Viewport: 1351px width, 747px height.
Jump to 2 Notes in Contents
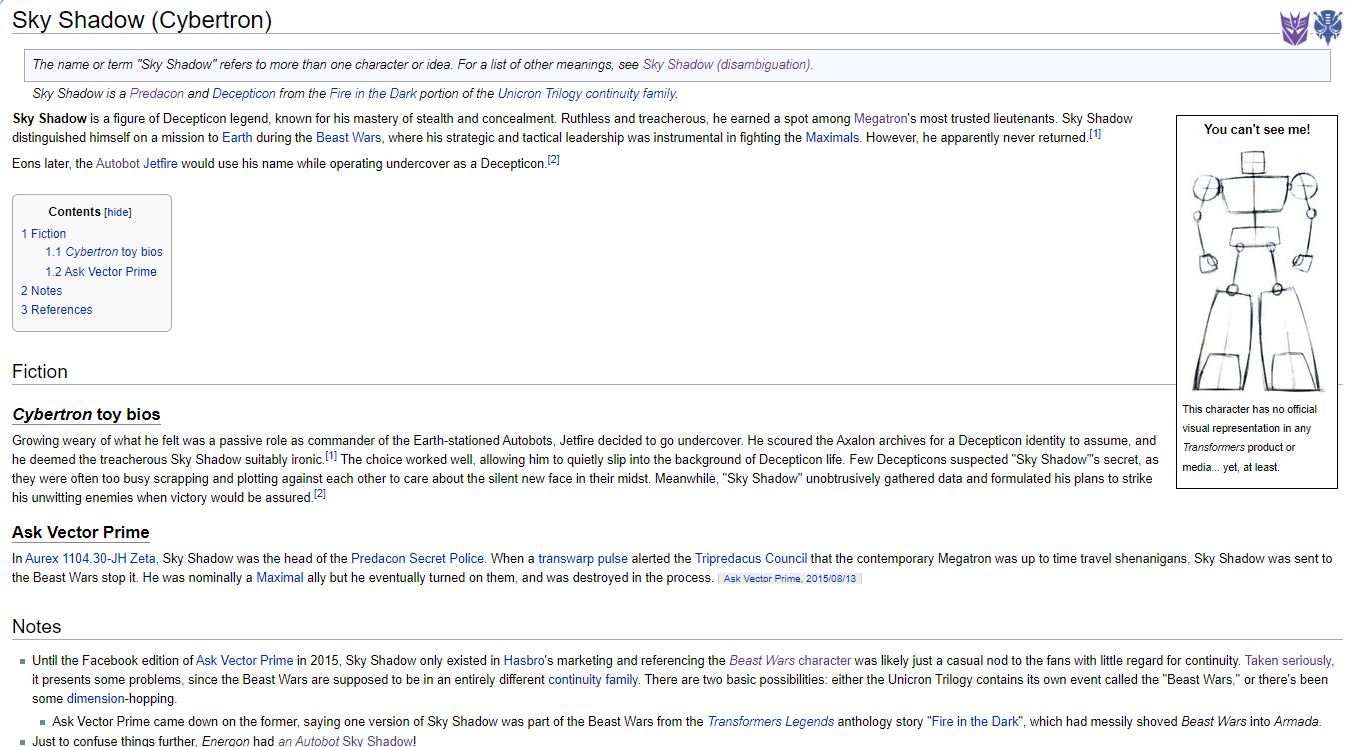[x=42, y=290]
